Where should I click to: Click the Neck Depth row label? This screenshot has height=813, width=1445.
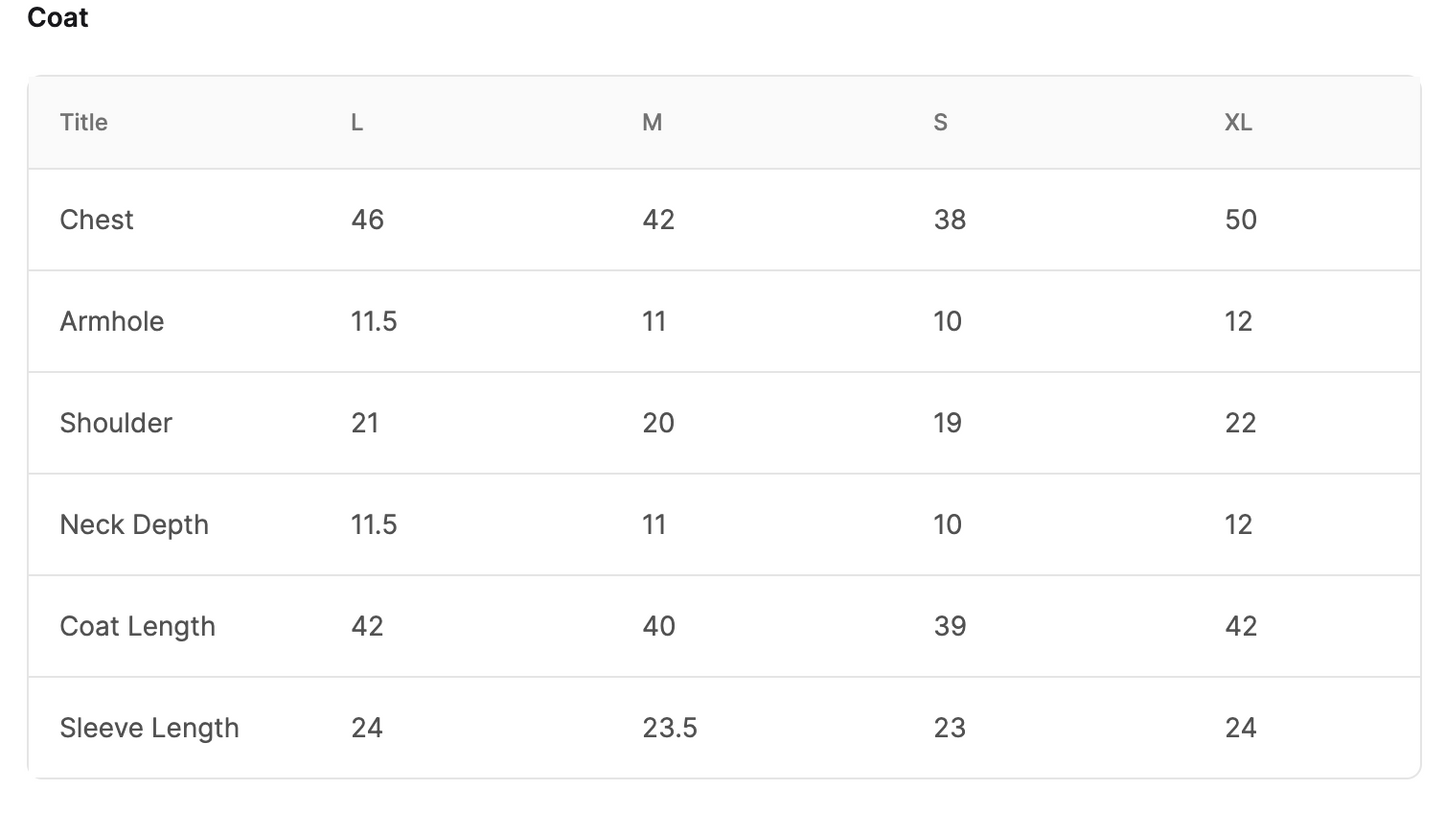[x=134, y=525]
